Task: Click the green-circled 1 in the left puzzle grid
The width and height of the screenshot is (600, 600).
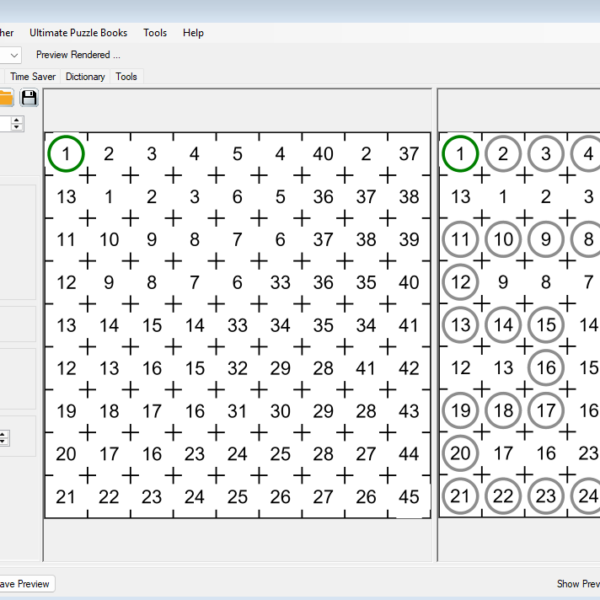Action: pyautogui.click(x=66, y=154)
